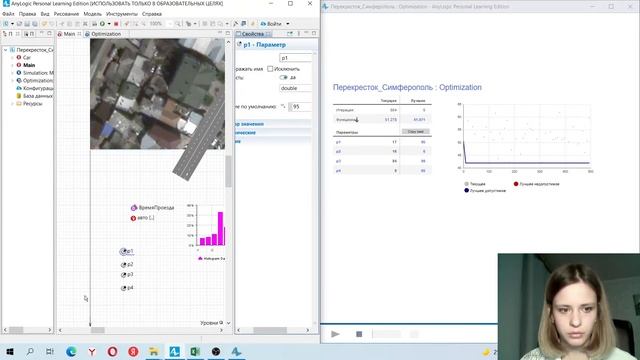Expand the Ресурсы folder node
The image size is (640, 360).
click(12, 104)
